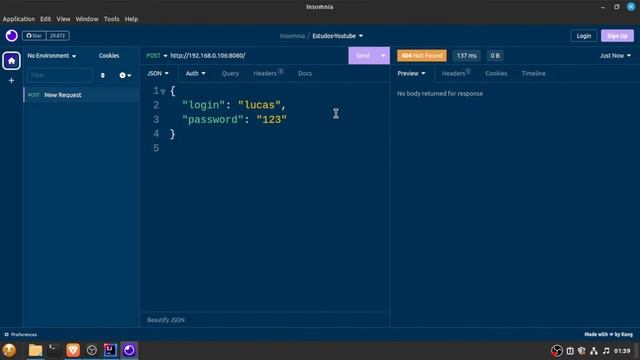Click the music note volume tray icon

tap(606, 351)
